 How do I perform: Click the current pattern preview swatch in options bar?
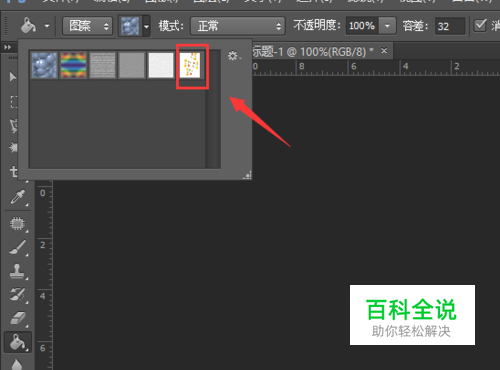click(x=130, y=26)
